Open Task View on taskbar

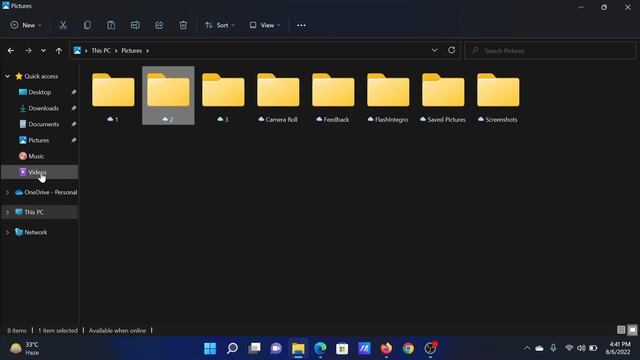click(x=254, y=348)
